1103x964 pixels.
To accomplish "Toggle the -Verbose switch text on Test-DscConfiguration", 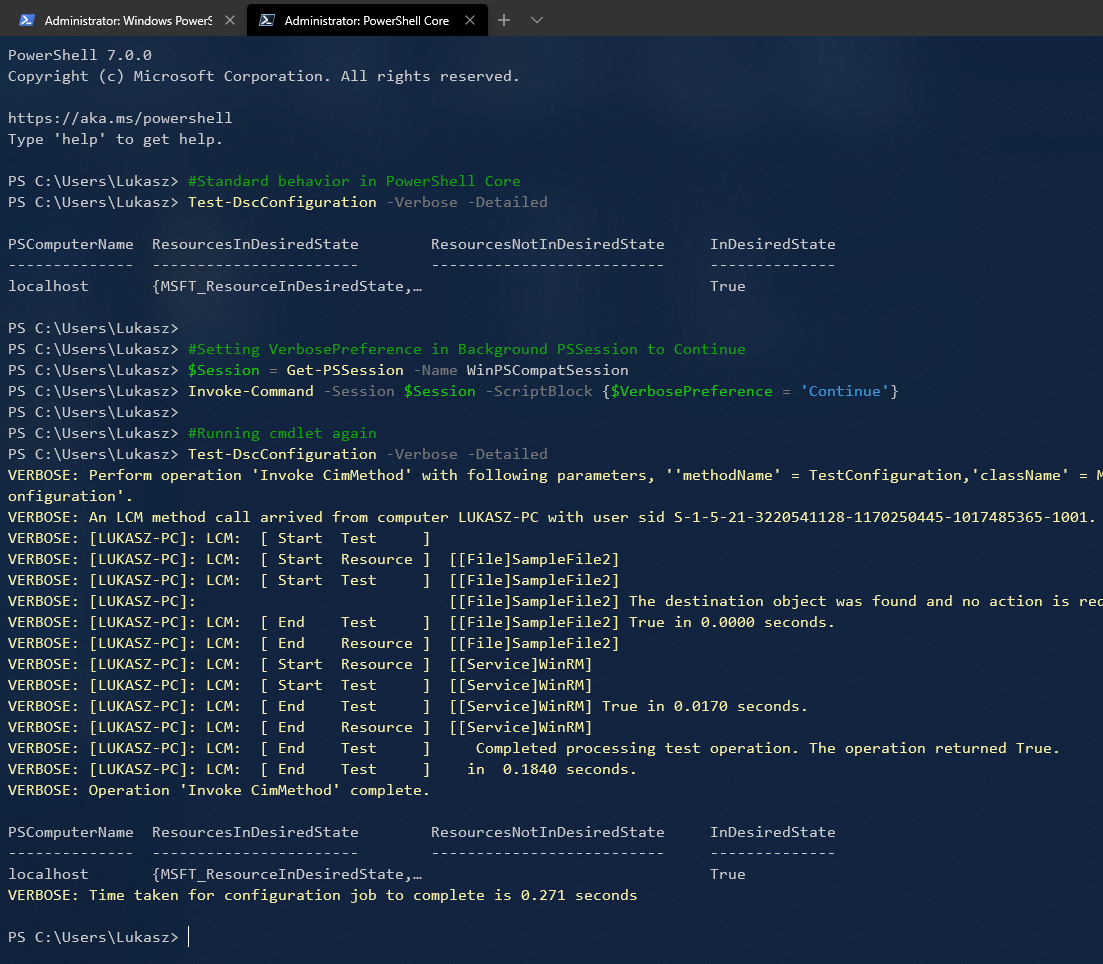I will (x=421, y=201).
